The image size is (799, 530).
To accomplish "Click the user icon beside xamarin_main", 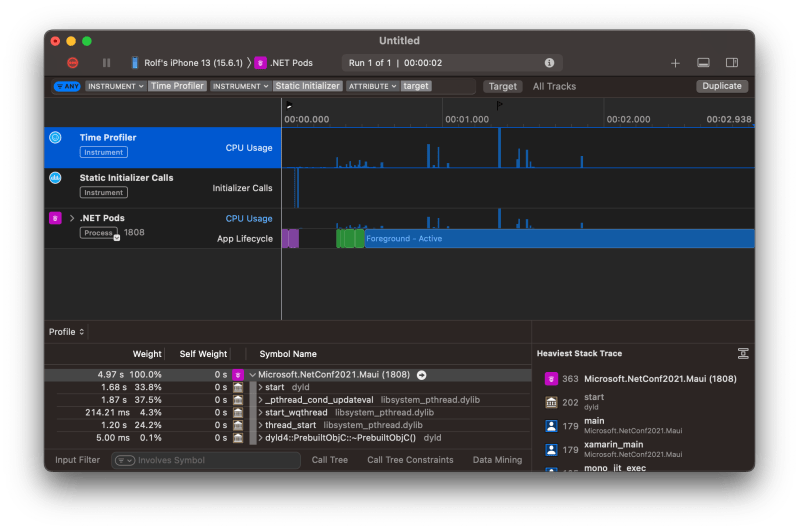I will [x=551, y=449].
